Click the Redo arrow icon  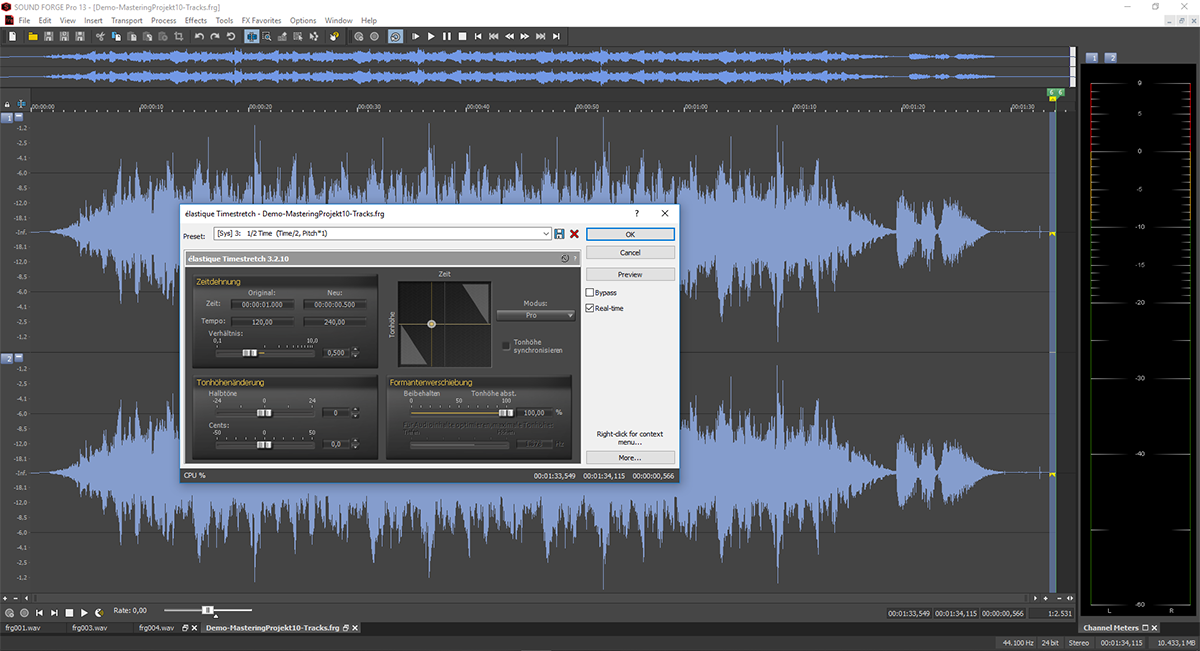pyautogui.click(x=215, y=35)
